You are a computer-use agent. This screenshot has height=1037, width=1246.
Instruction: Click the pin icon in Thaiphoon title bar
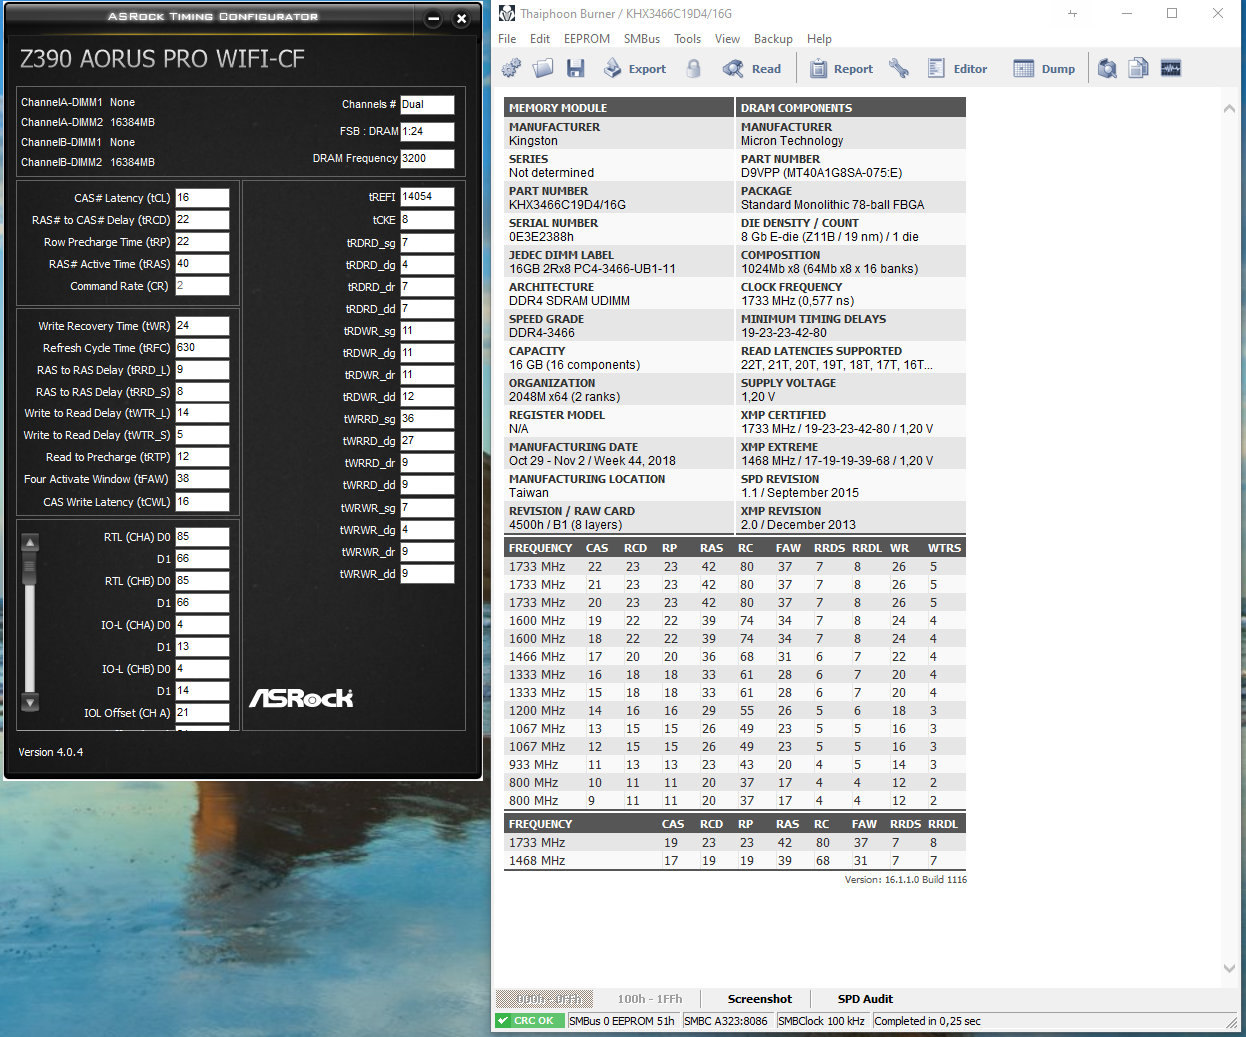[x=1072, y=13]
